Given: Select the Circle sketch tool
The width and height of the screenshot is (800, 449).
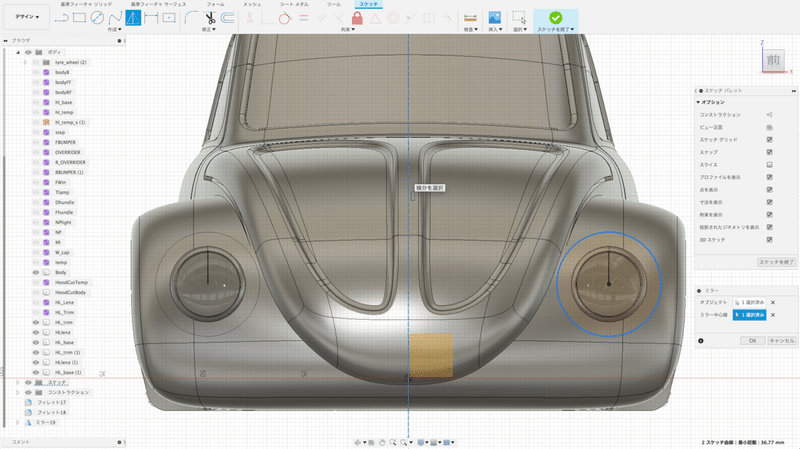Looking at the screenshot, I should point(97,18).
